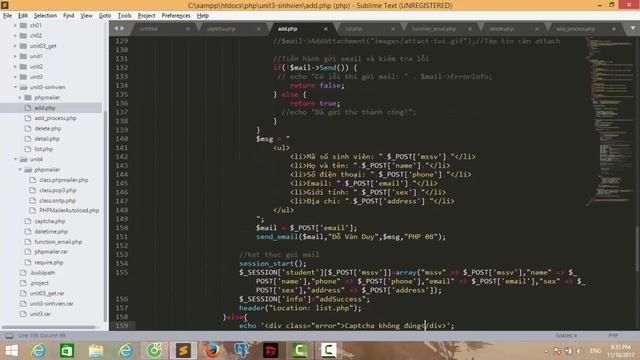Screen dimensions: 640x360
Task: Collapse phpmailer folder under unit4
Action: tap(20, 169)
